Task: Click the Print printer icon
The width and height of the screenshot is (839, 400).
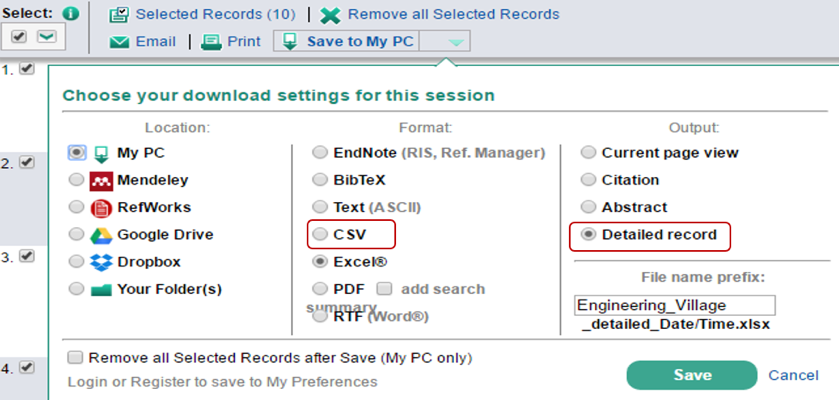Action: point(211,42)
